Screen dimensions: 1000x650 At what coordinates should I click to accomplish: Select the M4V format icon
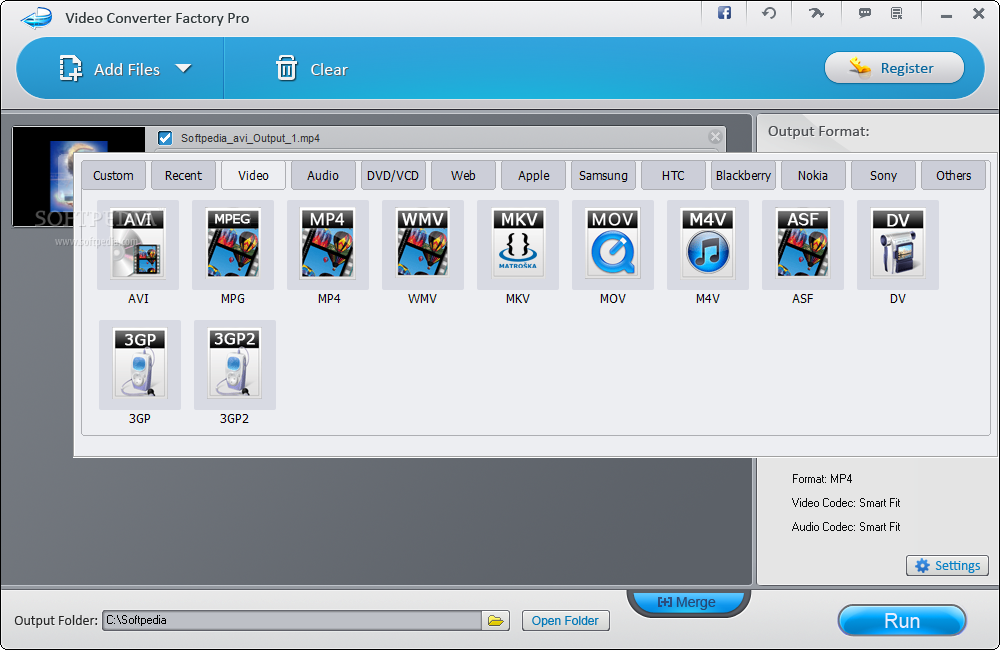708,245
